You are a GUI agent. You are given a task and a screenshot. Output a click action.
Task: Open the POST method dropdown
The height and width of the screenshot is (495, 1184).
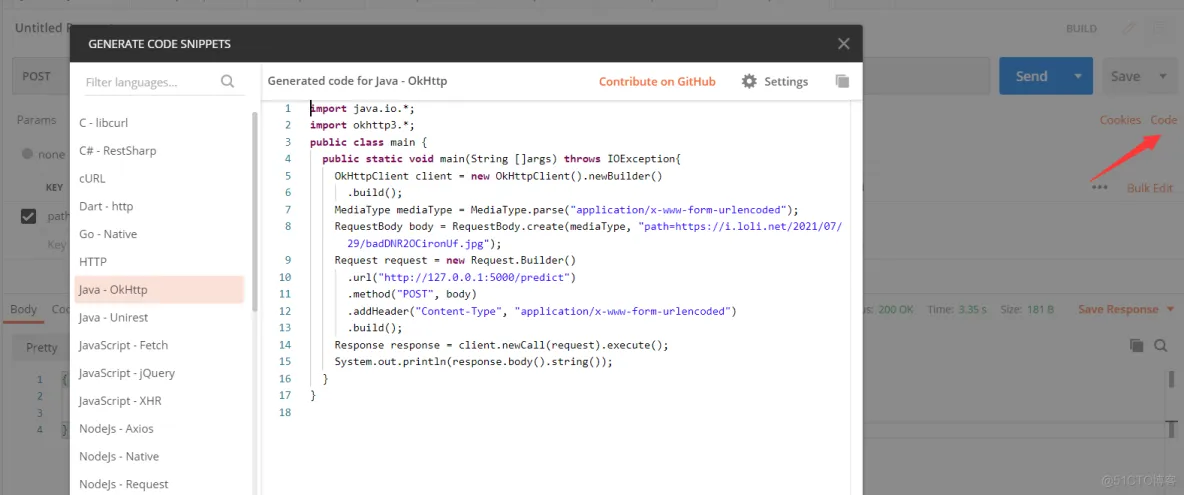pos(42,76)
